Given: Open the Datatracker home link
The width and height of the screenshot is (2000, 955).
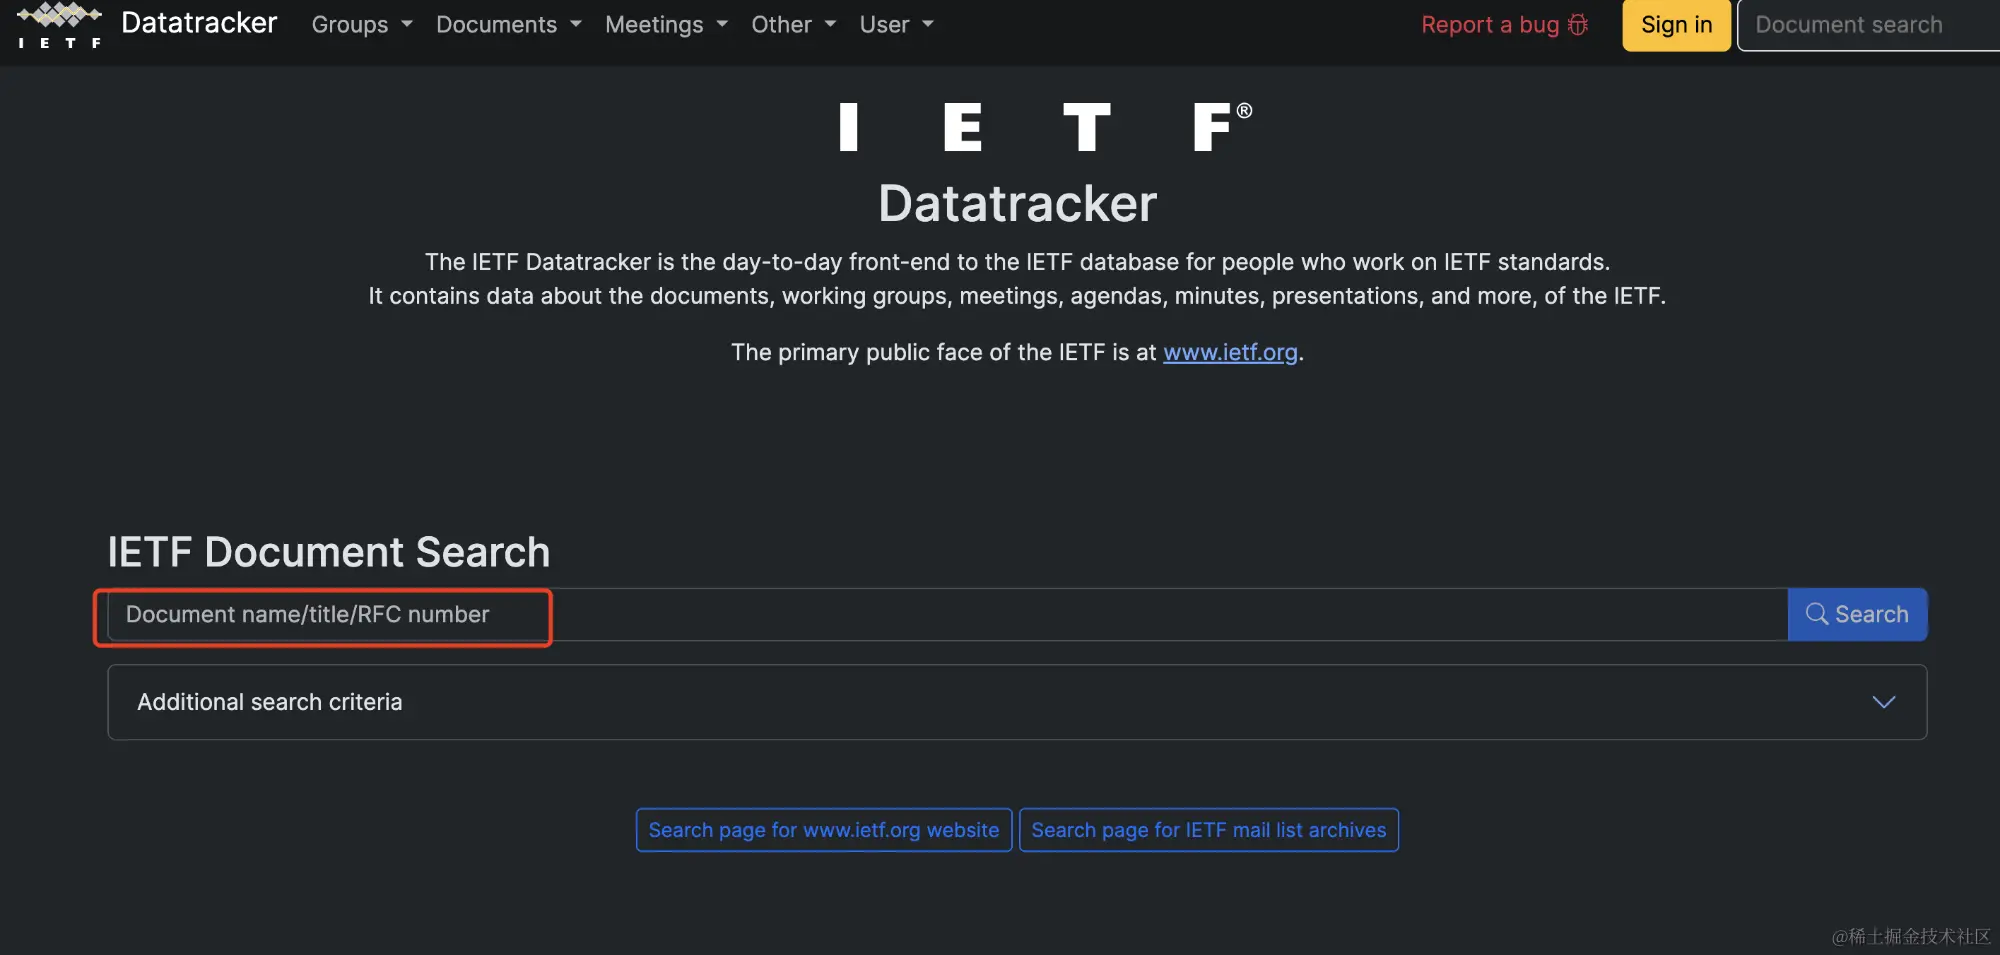Looking at the screenshot, I should (199, 23).
